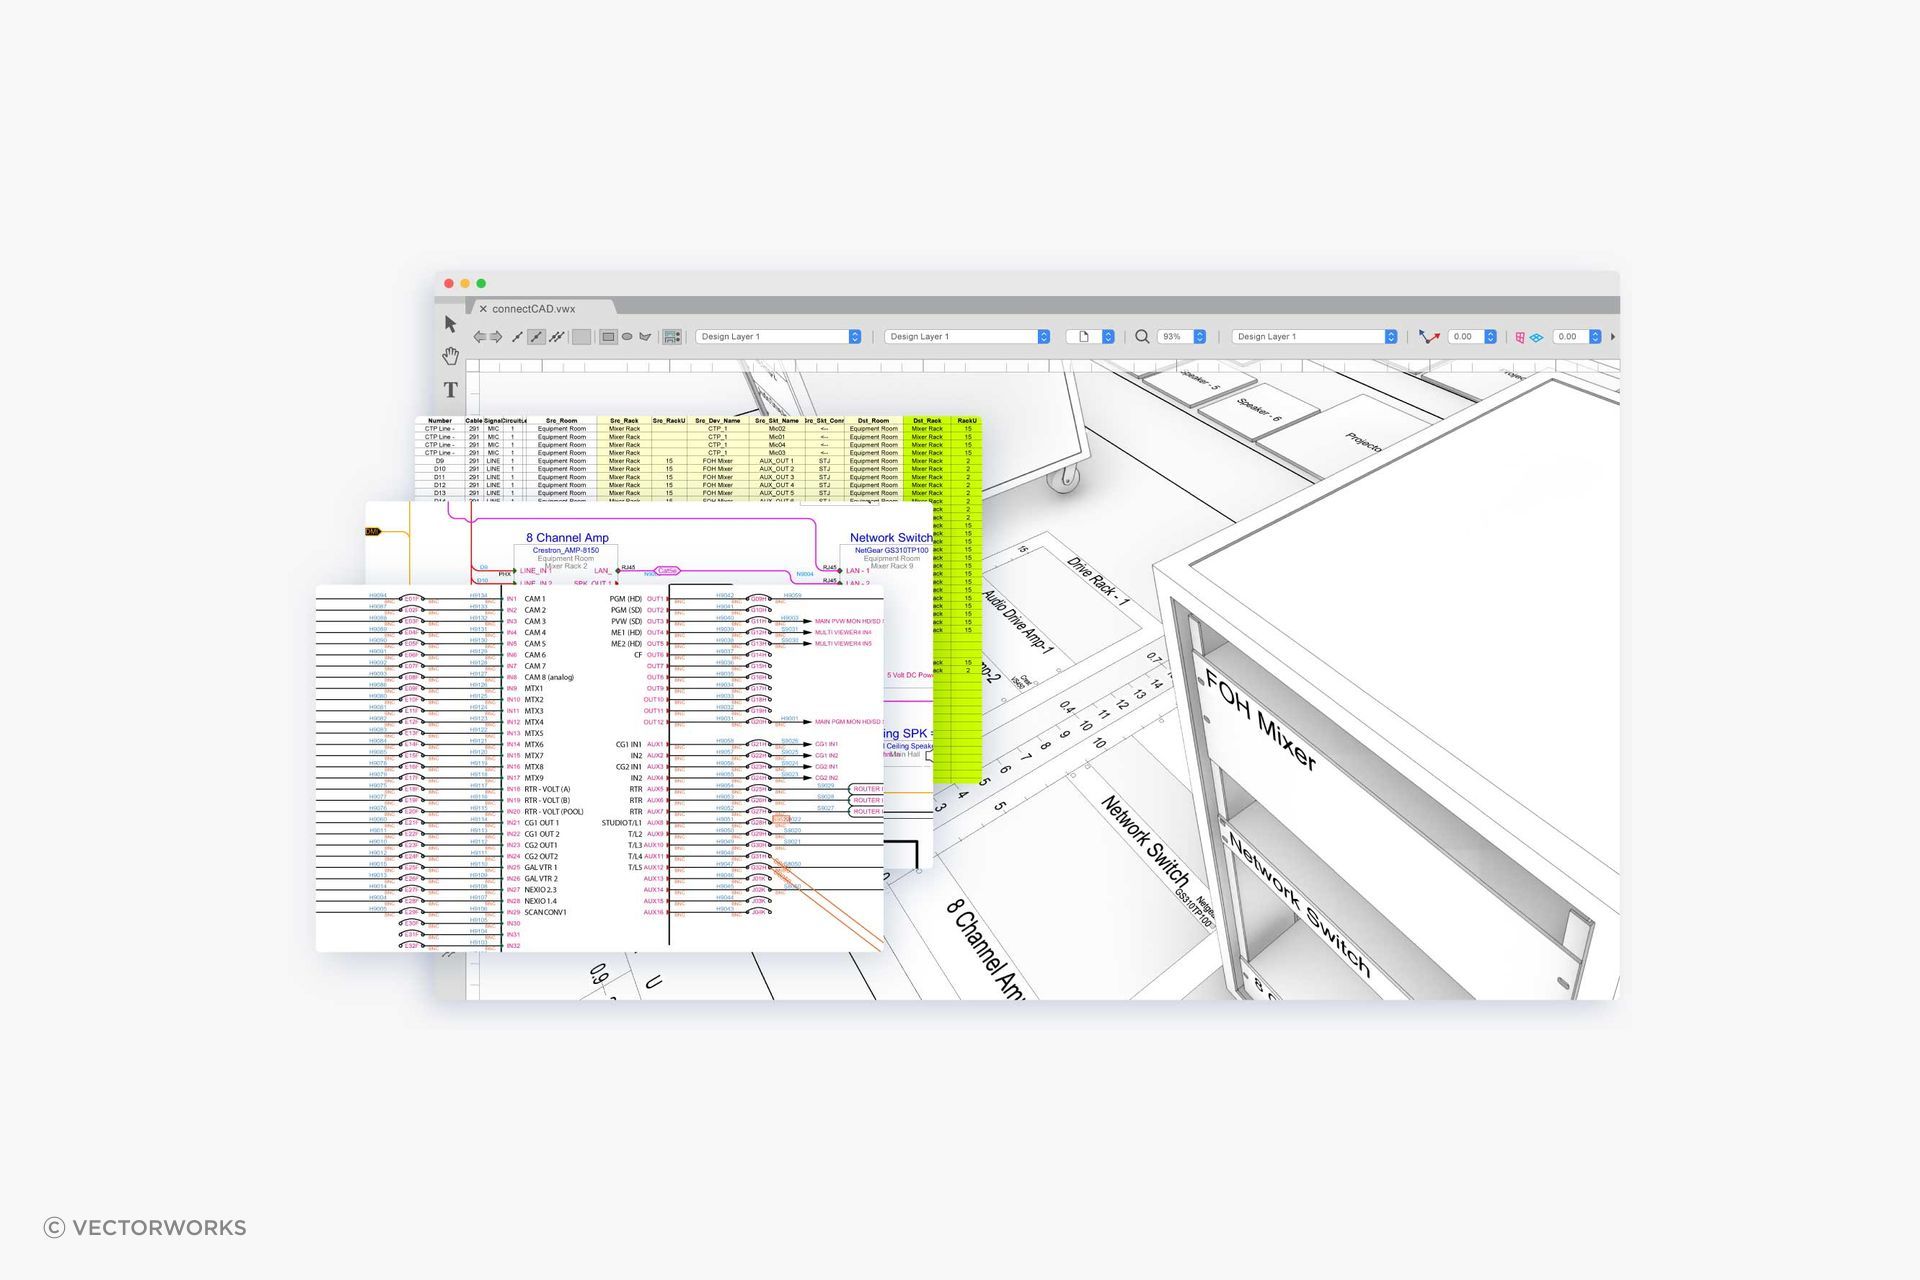Click the 'CAM 1' input label
The image size is (1920, 1280).
(x=535, y=599)
